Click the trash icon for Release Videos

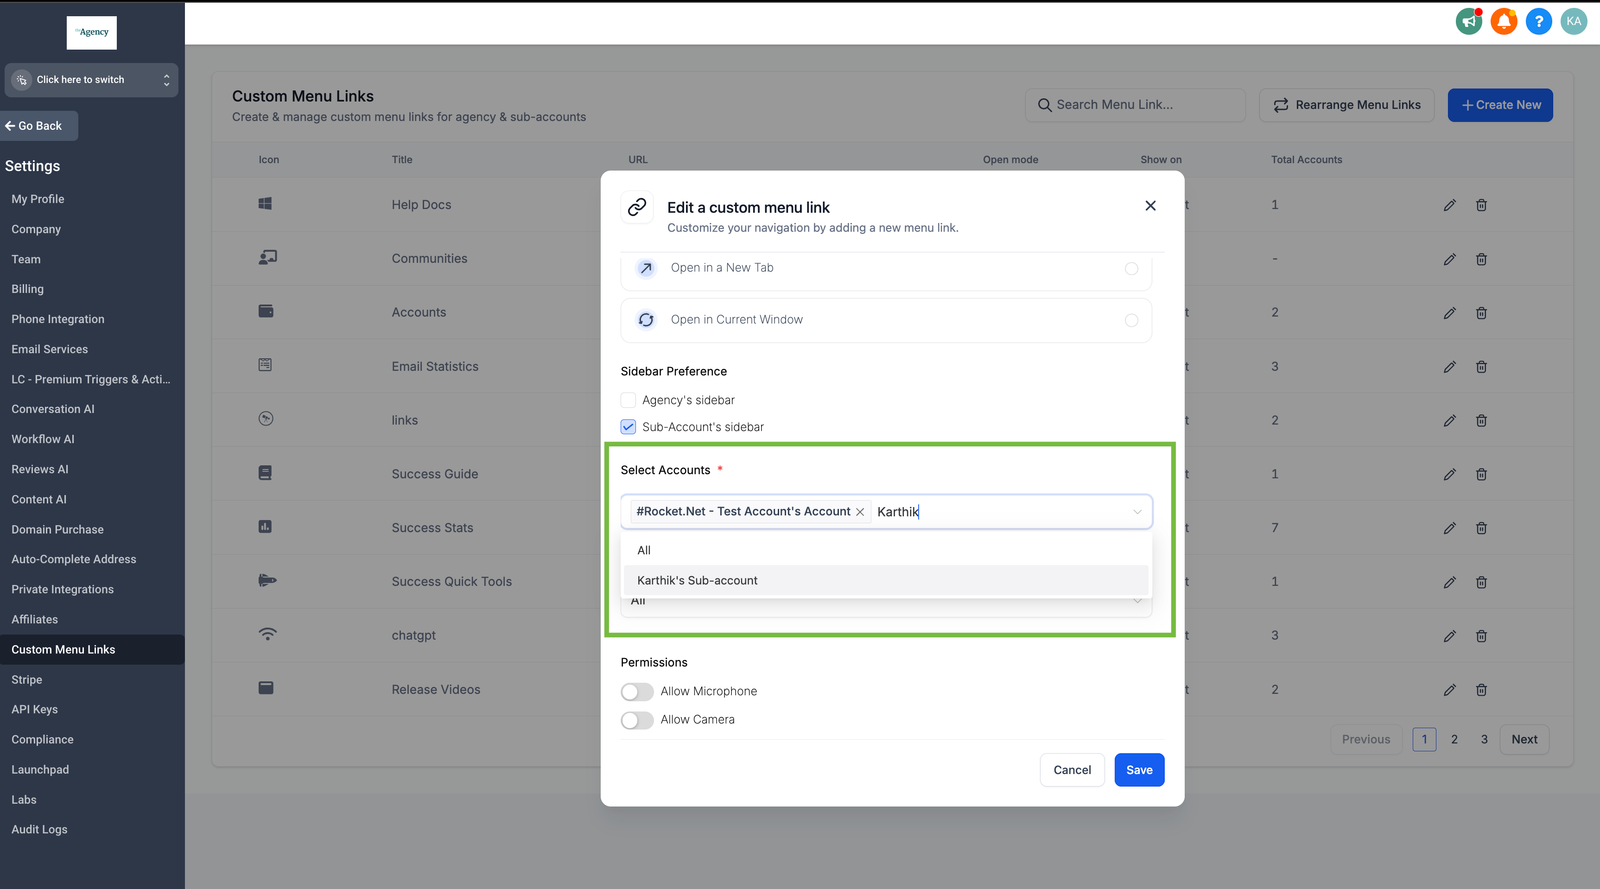click(1481, 690)
